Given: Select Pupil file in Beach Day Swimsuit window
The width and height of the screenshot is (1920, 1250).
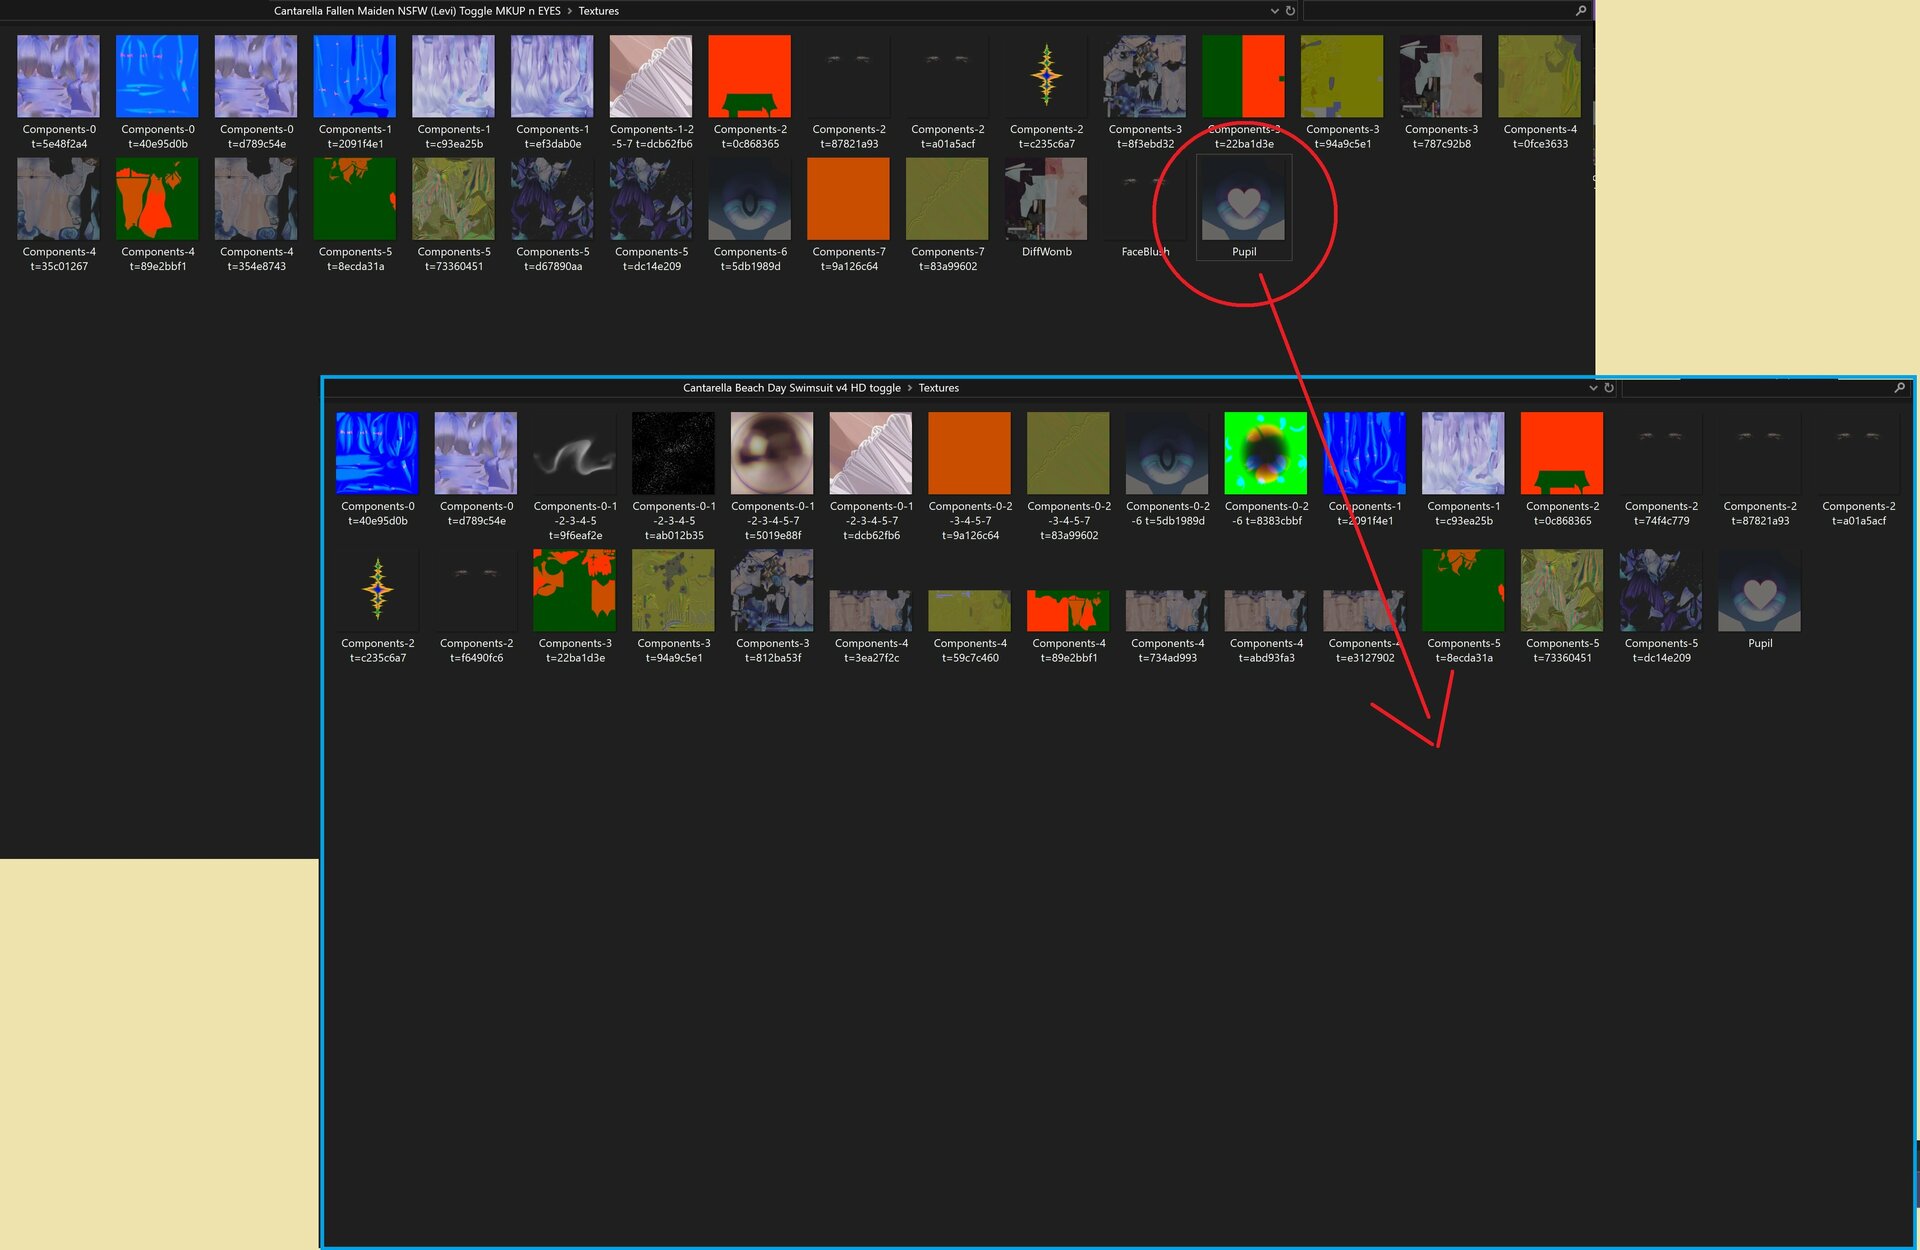Looking at the screenshot, I should pyautogui.click(x=1760, y=599).
